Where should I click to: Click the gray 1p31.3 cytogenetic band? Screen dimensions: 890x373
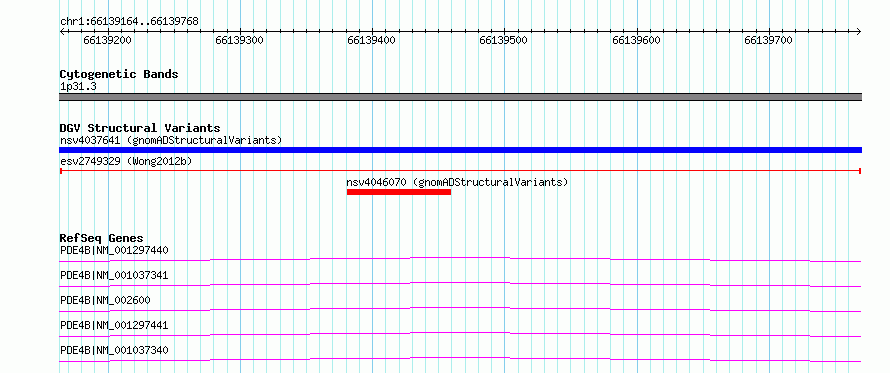(x=460, y=97)
